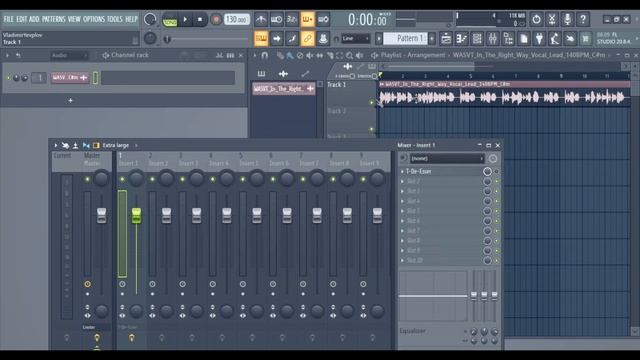Viewport: 640px width, 360px height.
Task: Click the Master volume fader
Action: click(x=101, y=216)
